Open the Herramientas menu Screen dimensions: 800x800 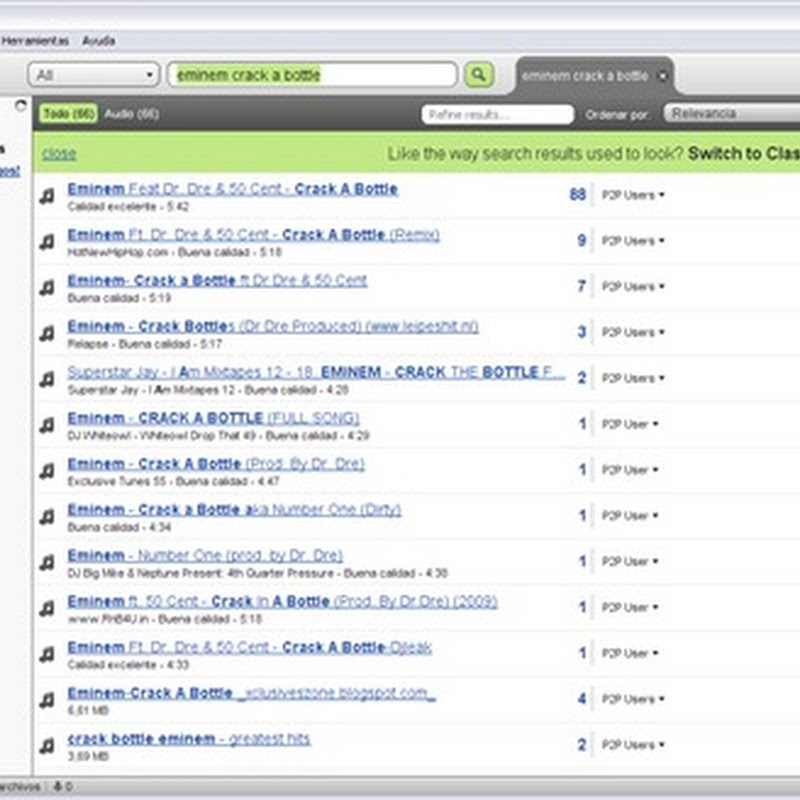35,41
